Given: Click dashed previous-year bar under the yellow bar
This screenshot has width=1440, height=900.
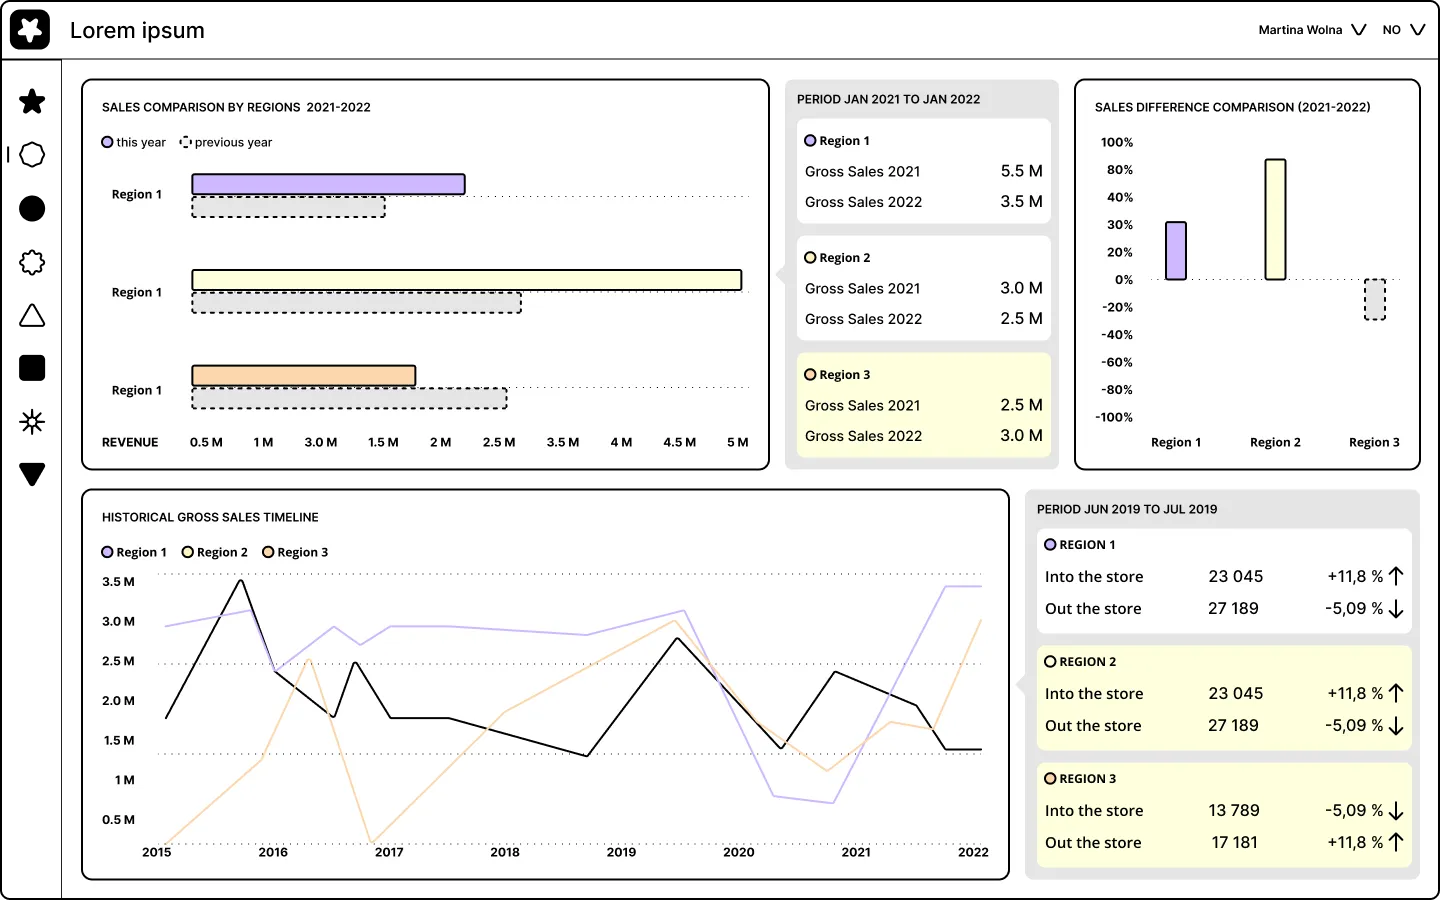Looking at the screenshot, I should (x=357, y=303).
